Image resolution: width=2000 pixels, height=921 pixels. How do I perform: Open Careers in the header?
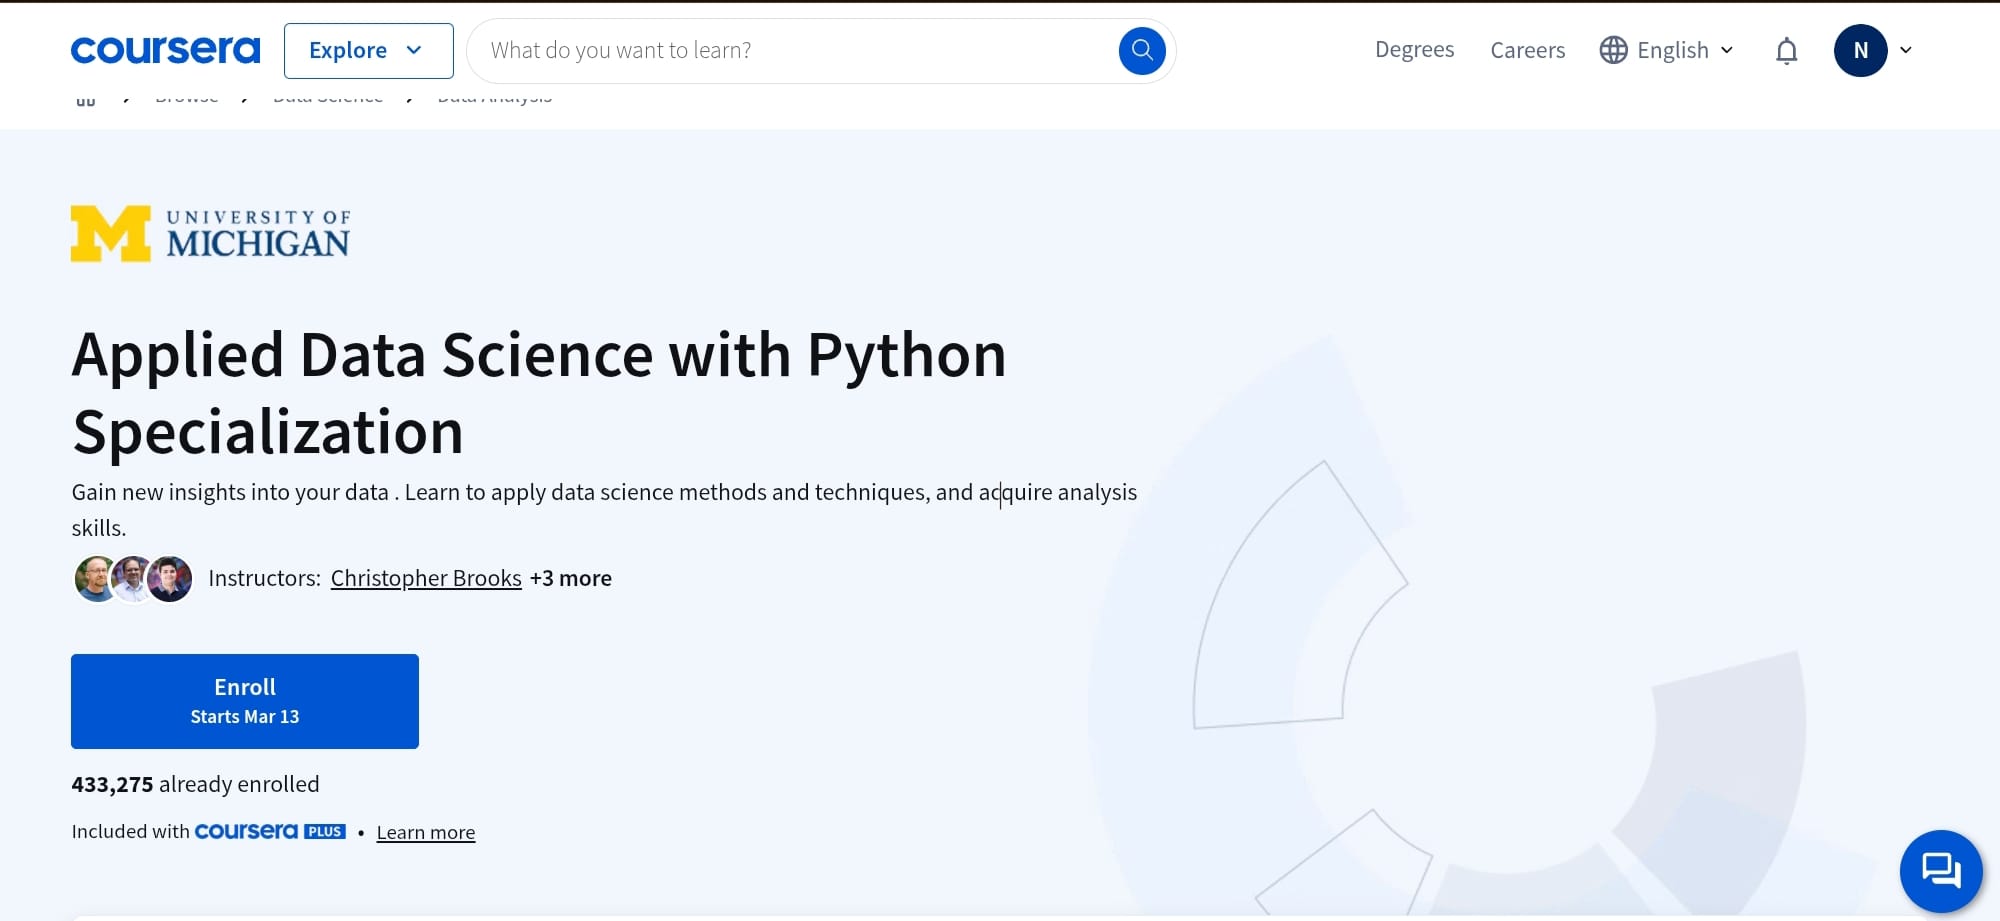[x=1527, y=50]
